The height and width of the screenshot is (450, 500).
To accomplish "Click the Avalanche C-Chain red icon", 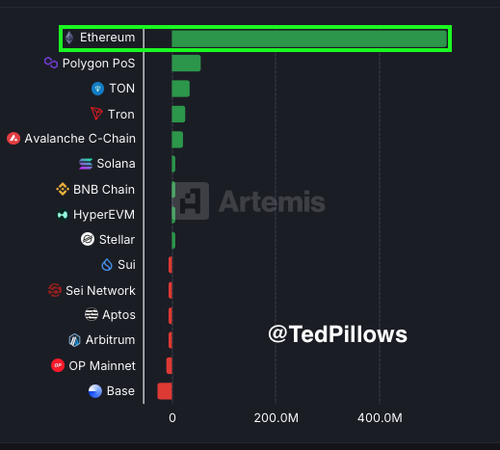I will tap(14, 138).
